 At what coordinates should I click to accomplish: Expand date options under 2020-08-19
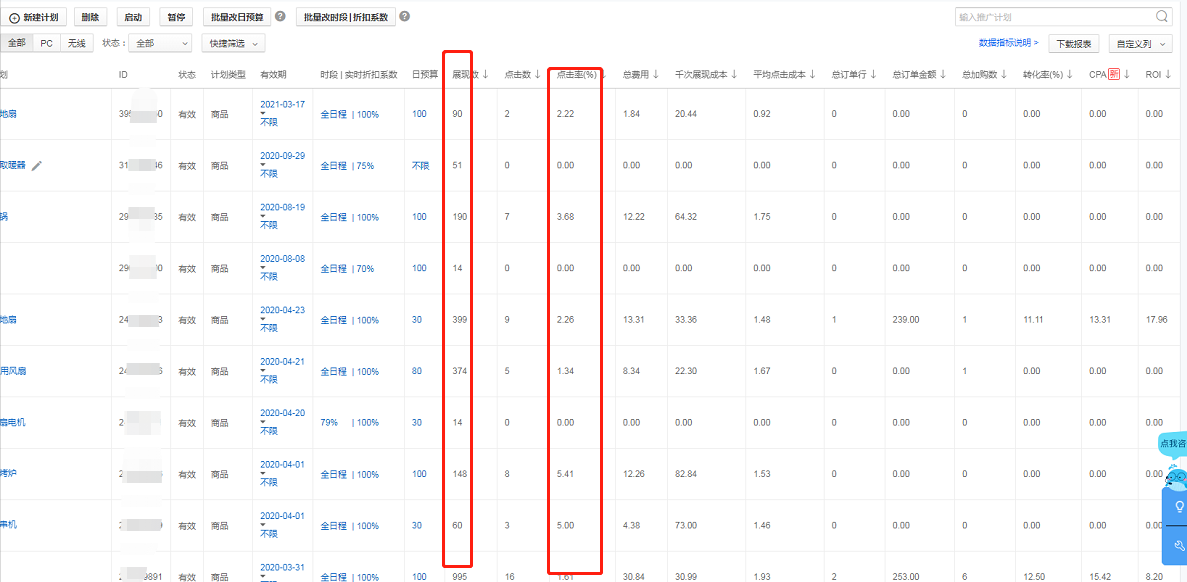point(262,216)
